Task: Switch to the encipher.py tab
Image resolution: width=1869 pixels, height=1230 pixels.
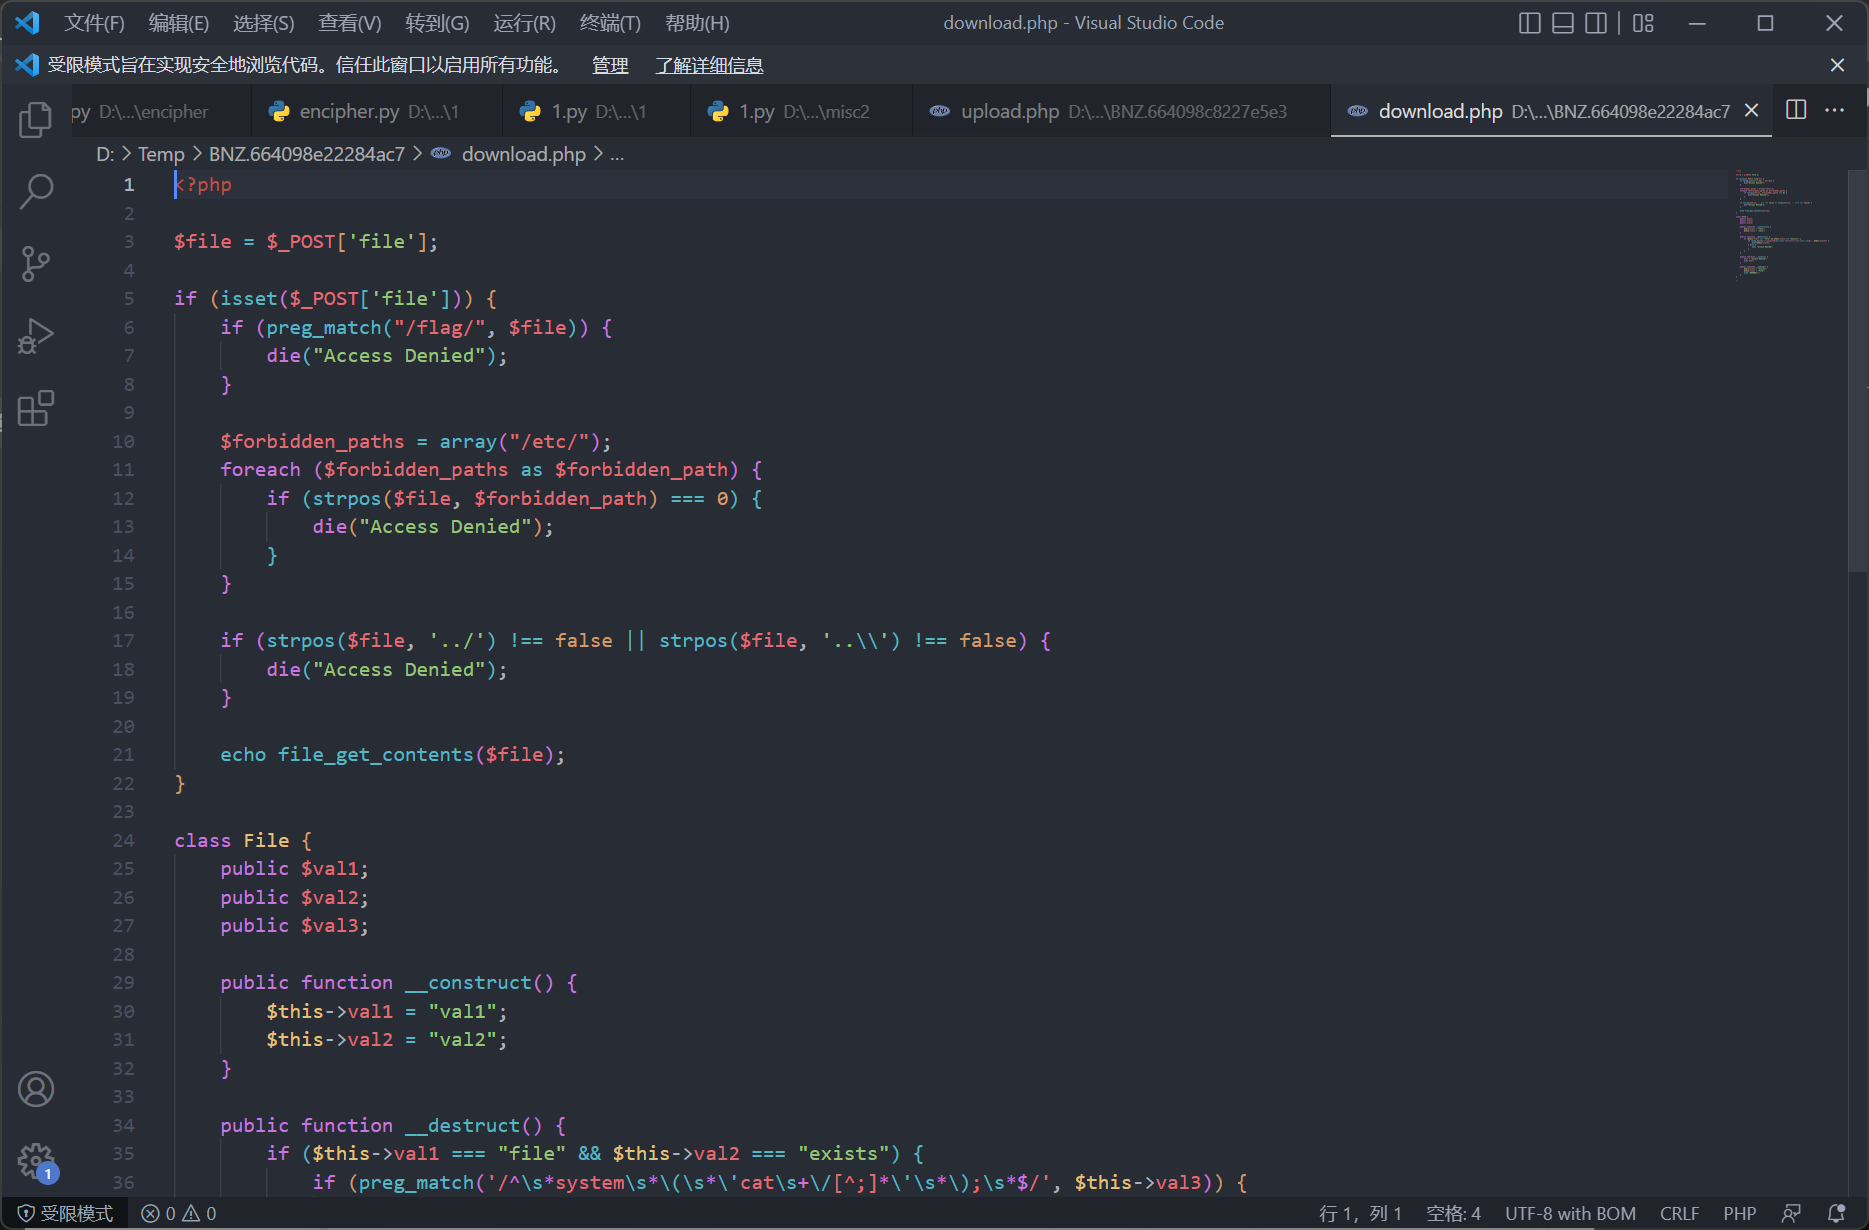Action: pyautogui.click(x=376, y=111)
